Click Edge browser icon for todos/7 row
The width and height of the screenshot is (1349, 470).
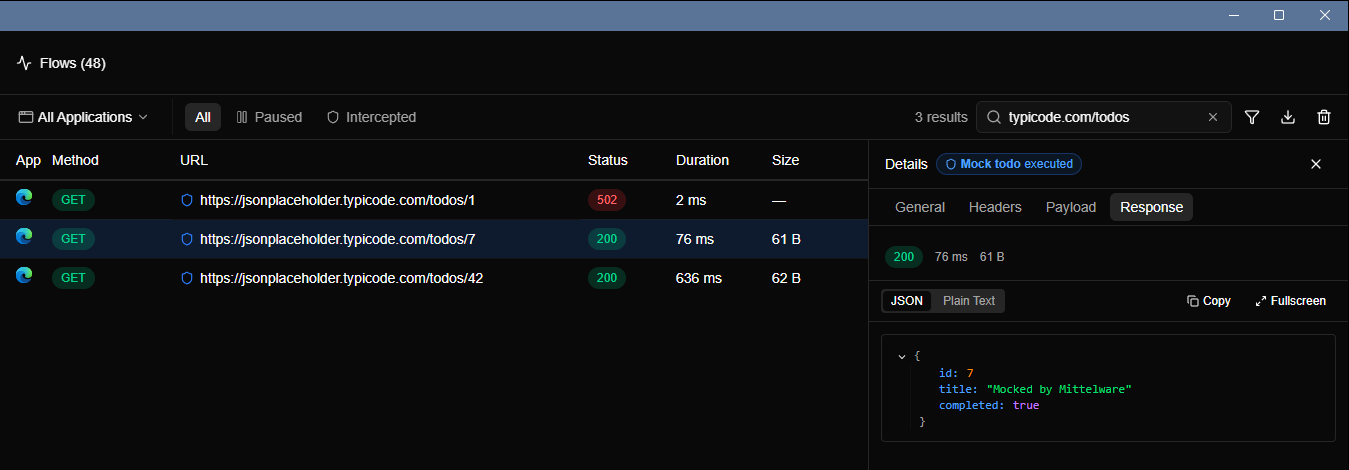click(x=24, y=237)
